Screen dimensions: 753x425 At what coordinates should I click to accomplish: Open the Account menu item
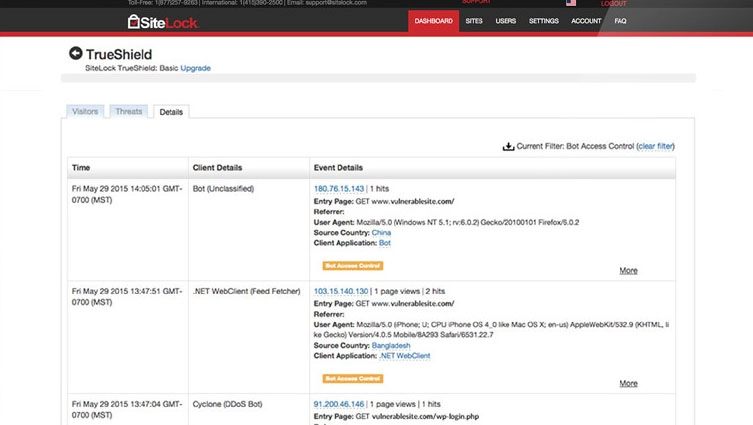click(586, 21)
